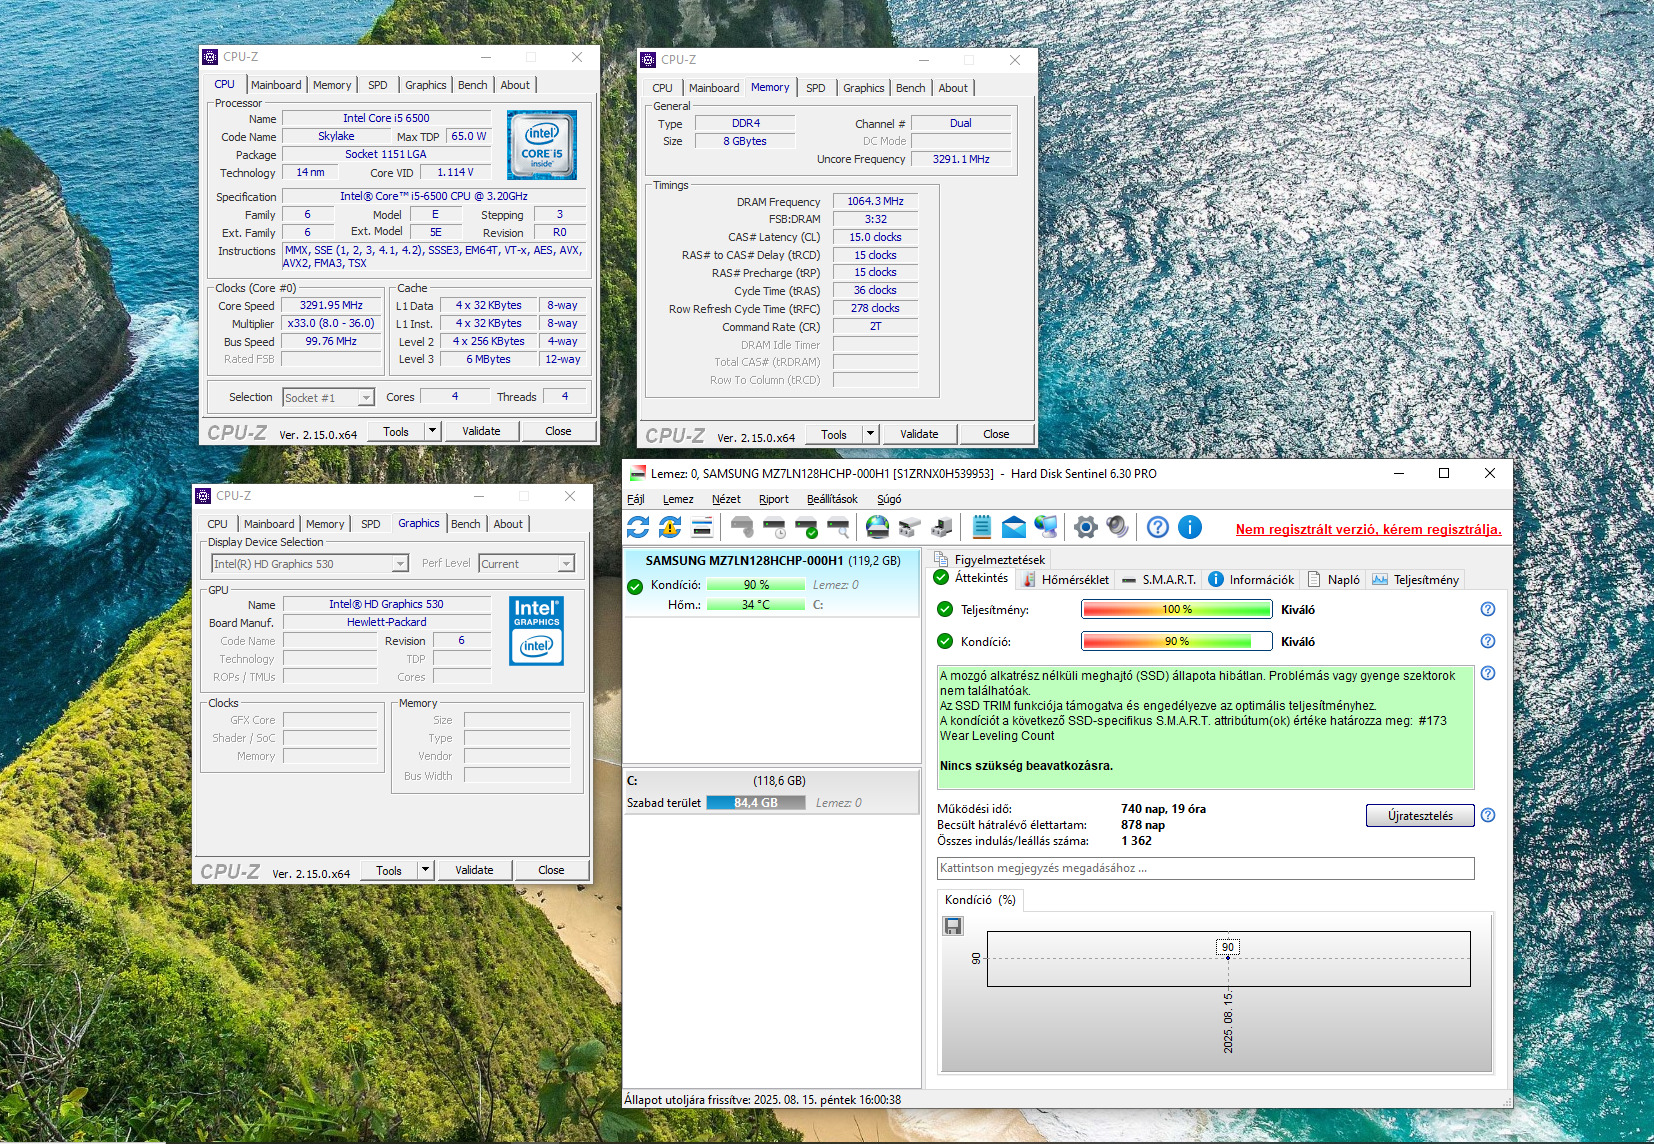This screenshot has width=1654, height=1144.
Task: Click the speaker sound toolbar icon
Action: (x=1117, y=527)
